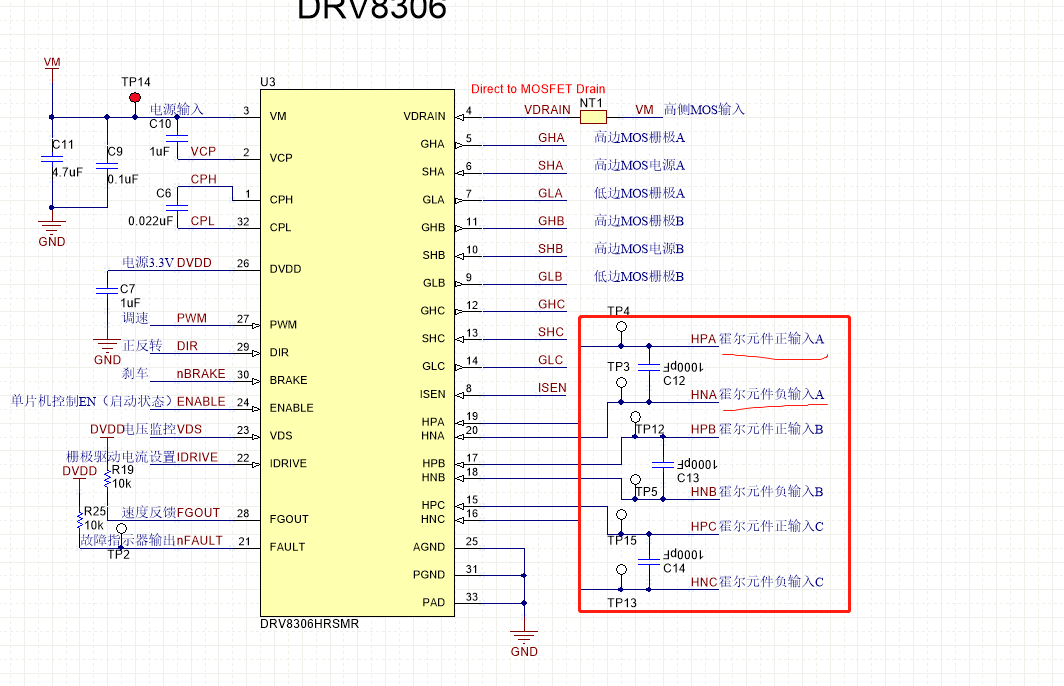Select the VM label beside NT1
This screenshot has width=1064, height=686.
click(644, 109)
